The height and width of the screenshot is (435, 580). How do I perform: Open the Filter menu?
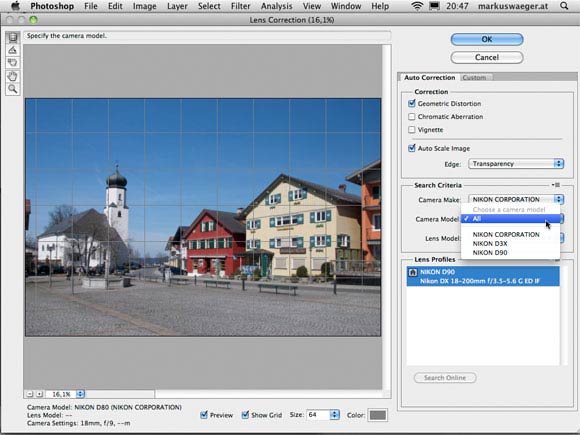pyautogui.click(x=240, y=6)
